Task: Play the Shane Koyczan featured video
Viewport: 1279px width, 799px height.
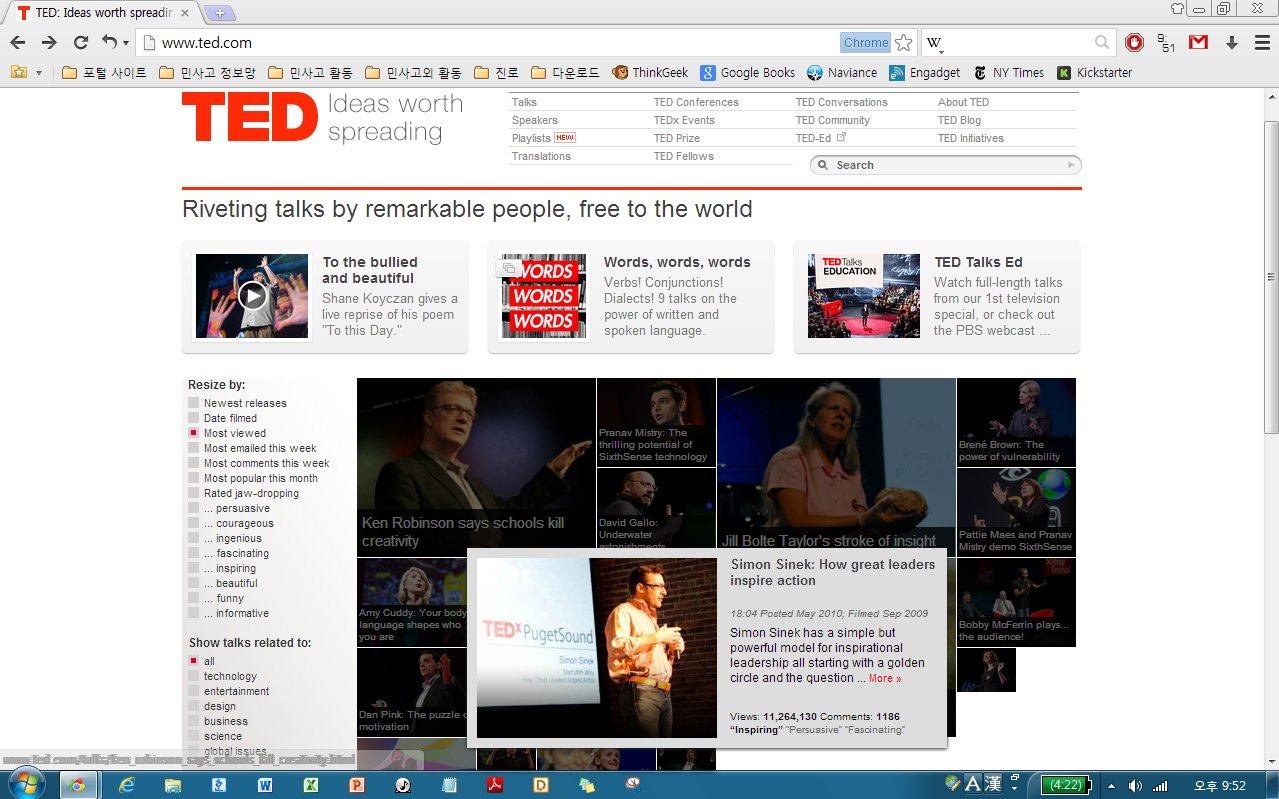Action: pos(251,296)
